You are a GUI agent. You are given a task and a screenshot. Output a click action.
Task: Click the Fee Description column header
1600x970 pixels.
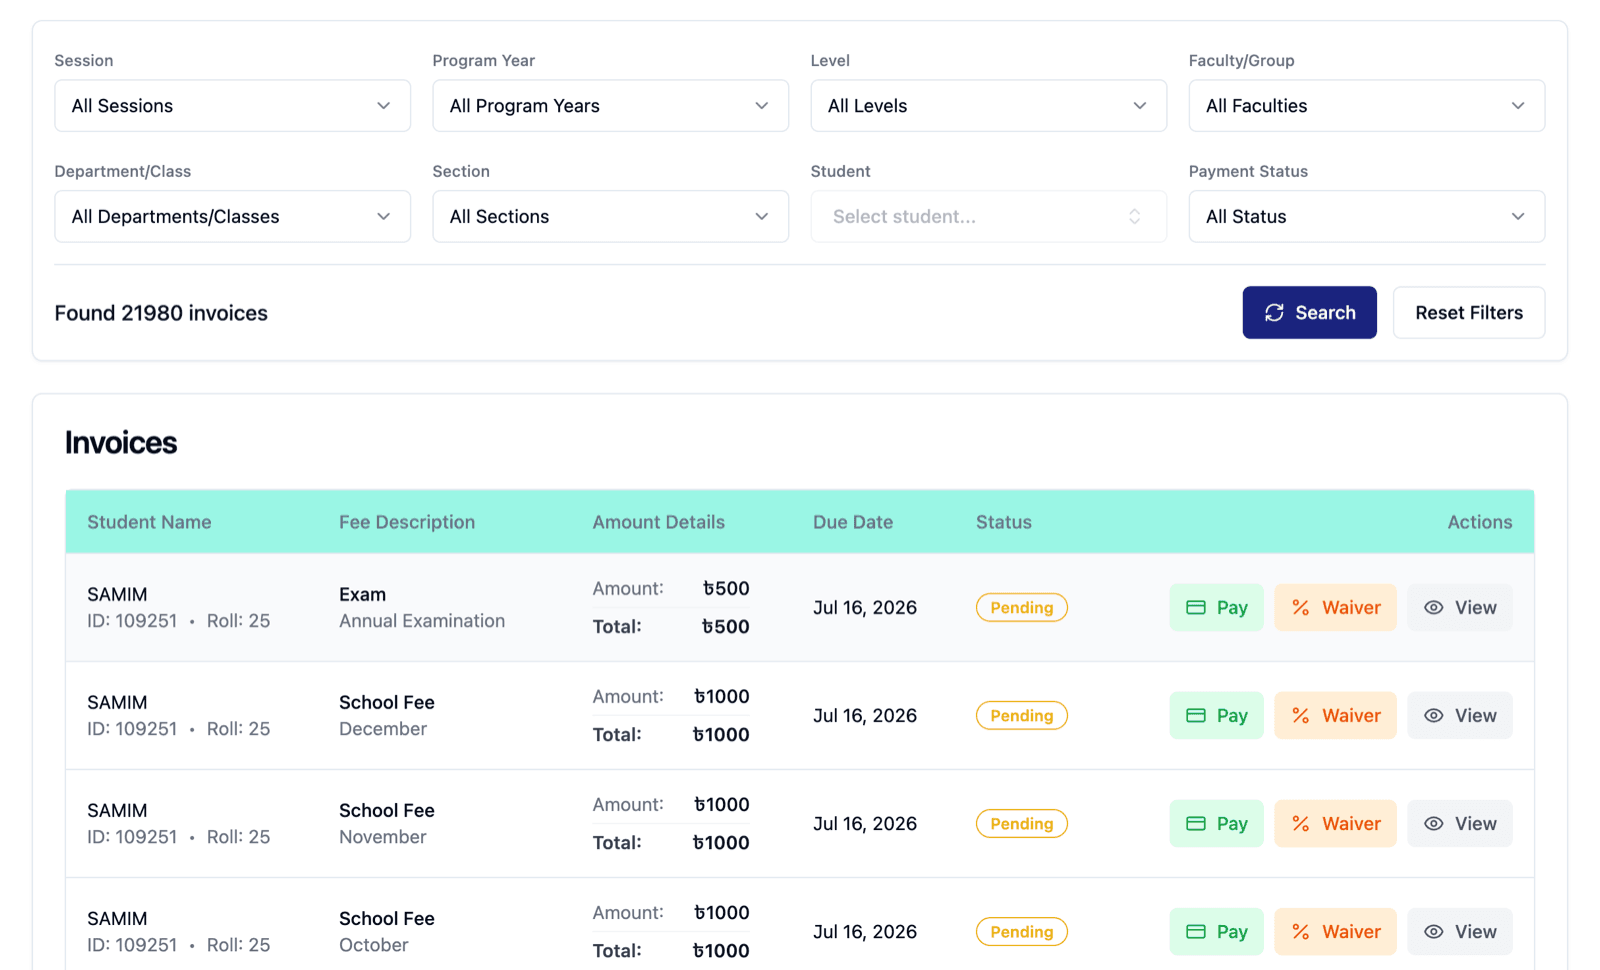pyautogui.click(x=407, y=522)
